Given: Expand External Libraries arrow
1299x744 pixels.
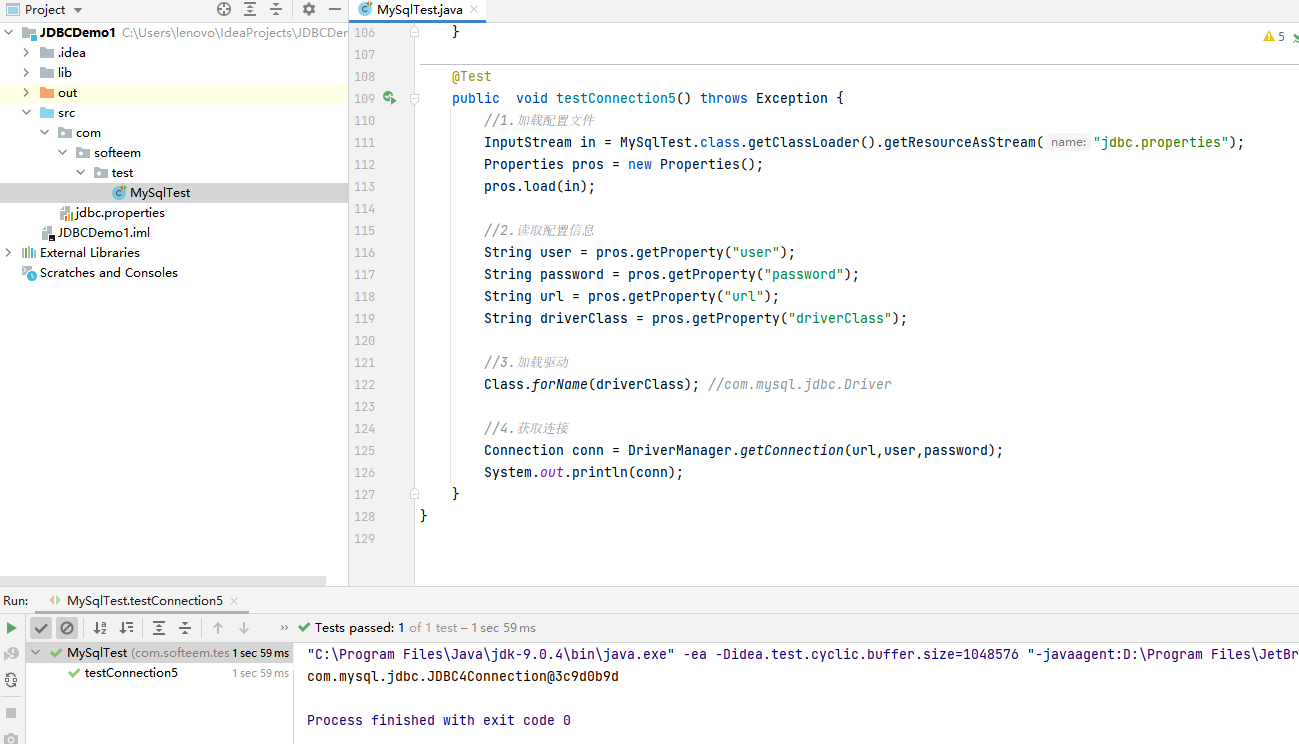Looking at the screenshot, I should (9, 252).
